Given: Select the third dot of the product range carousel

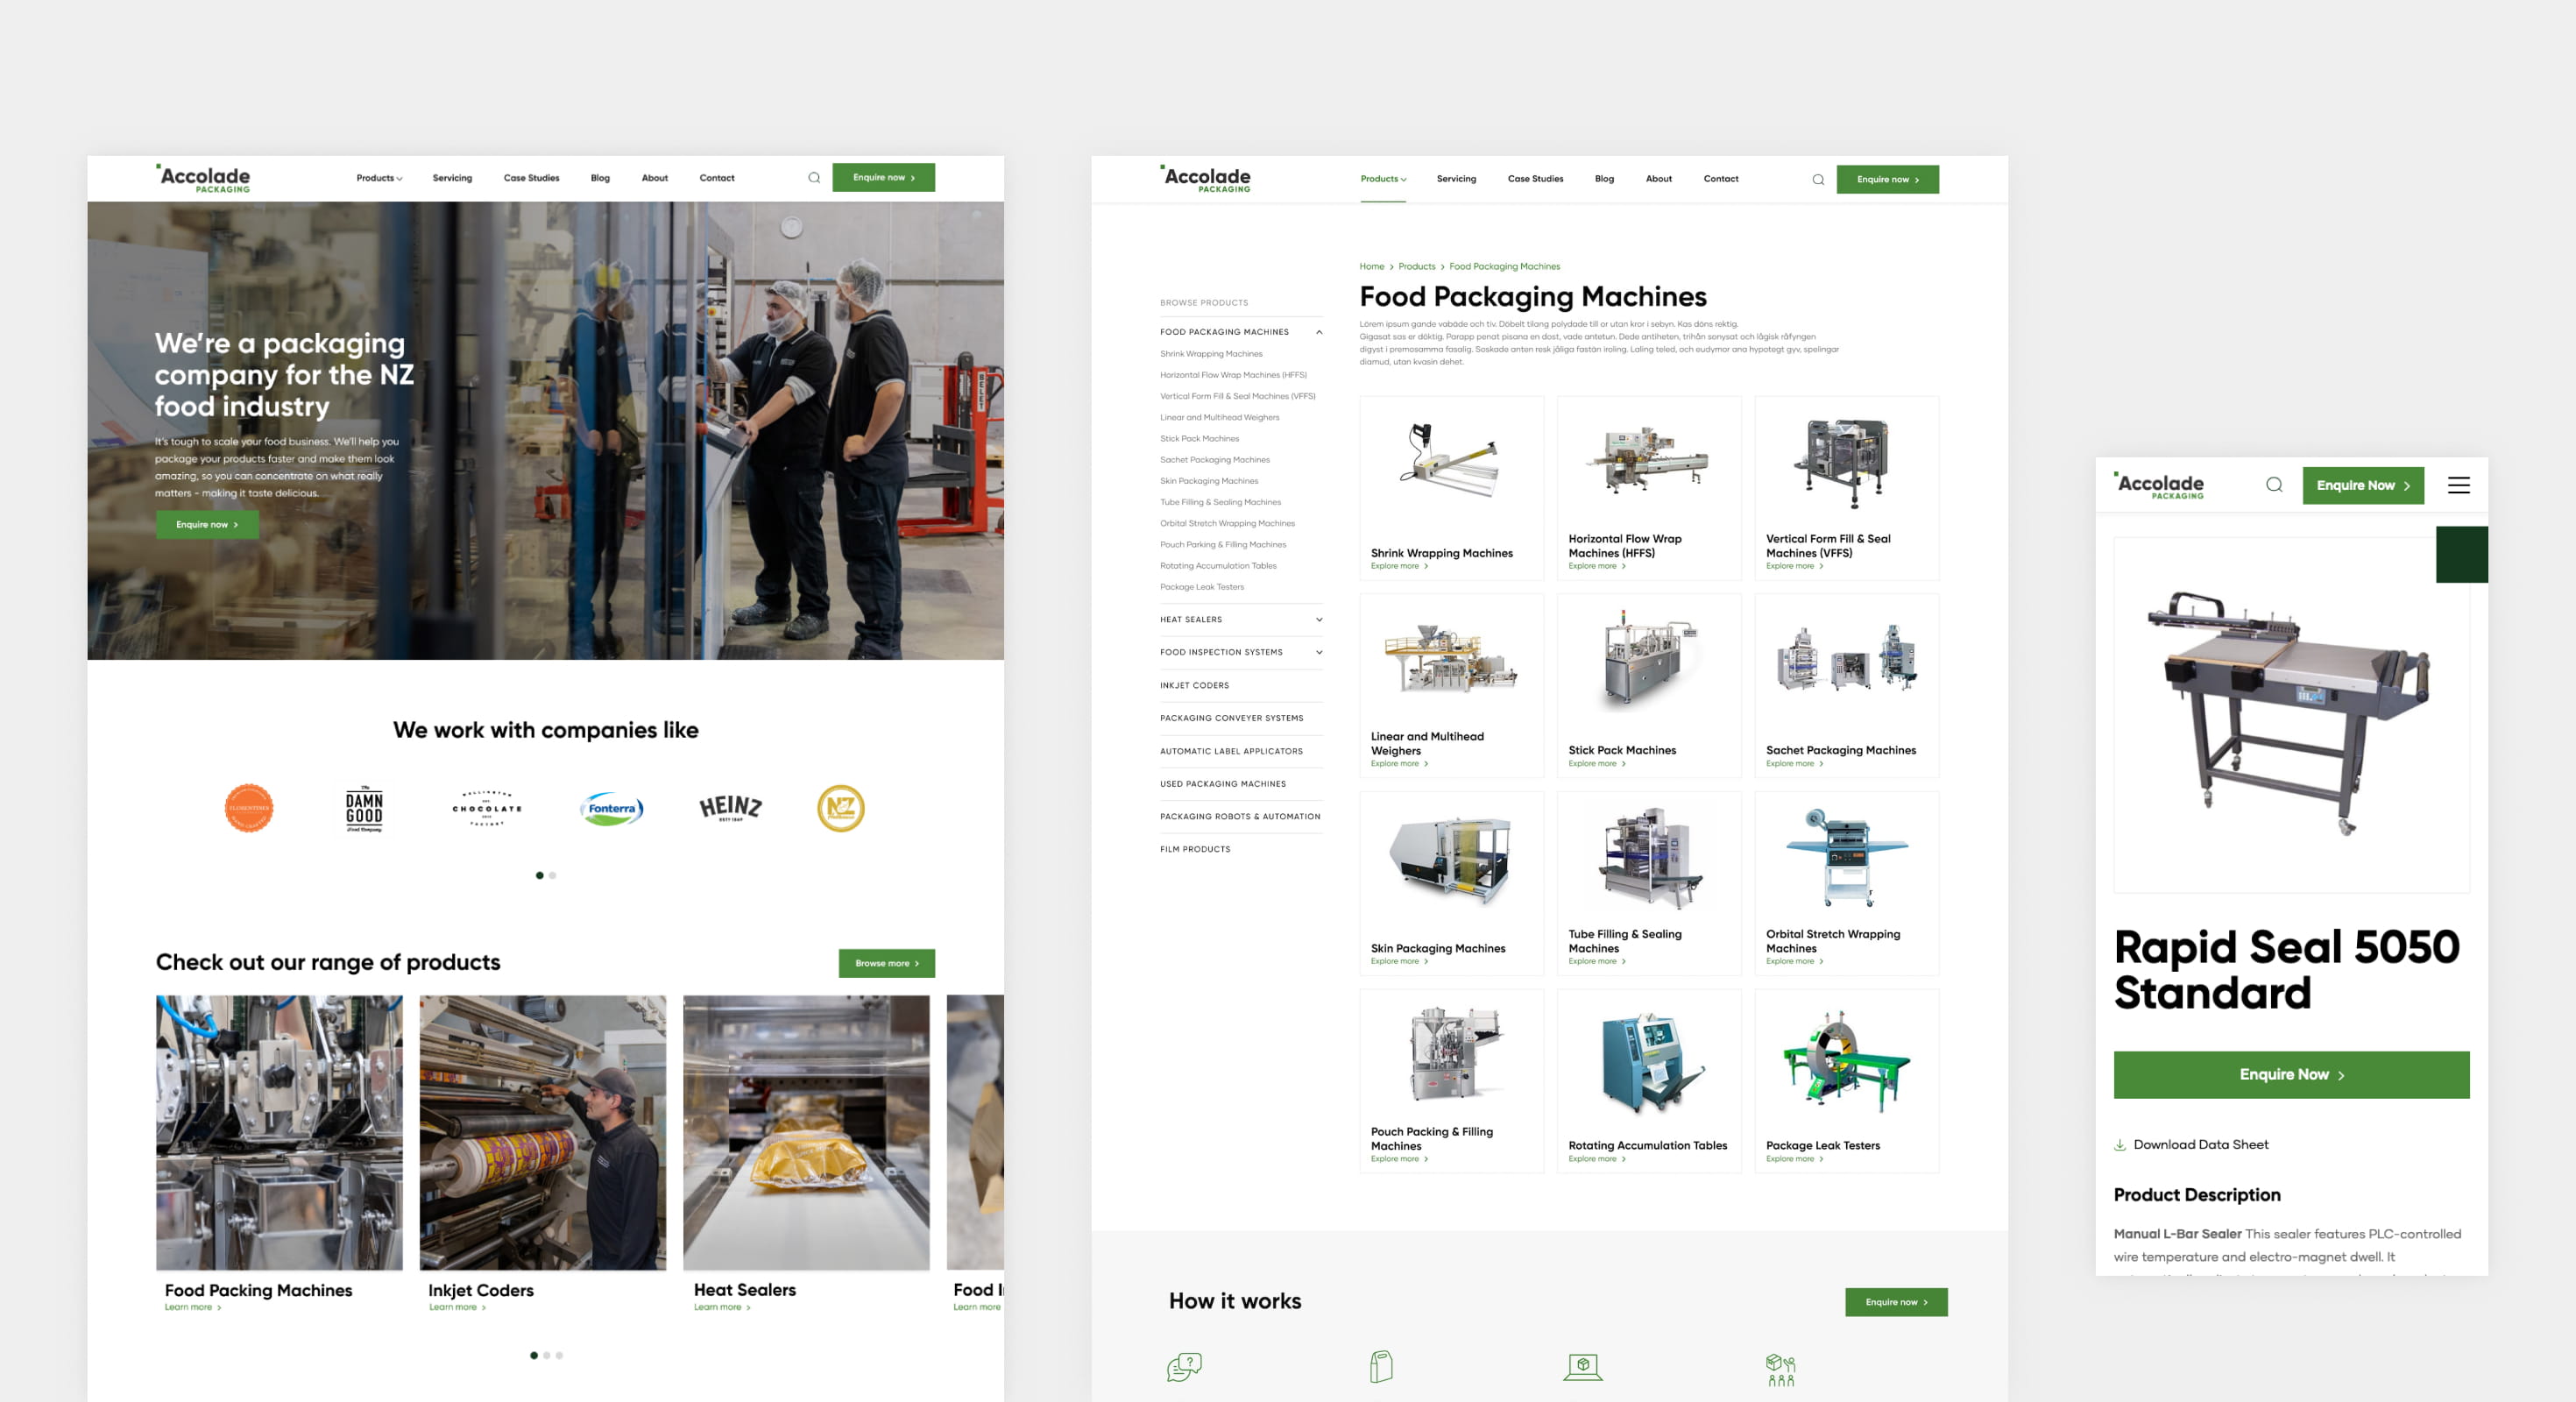Looking at the screenshot, I should click(x=559, y=1355).
